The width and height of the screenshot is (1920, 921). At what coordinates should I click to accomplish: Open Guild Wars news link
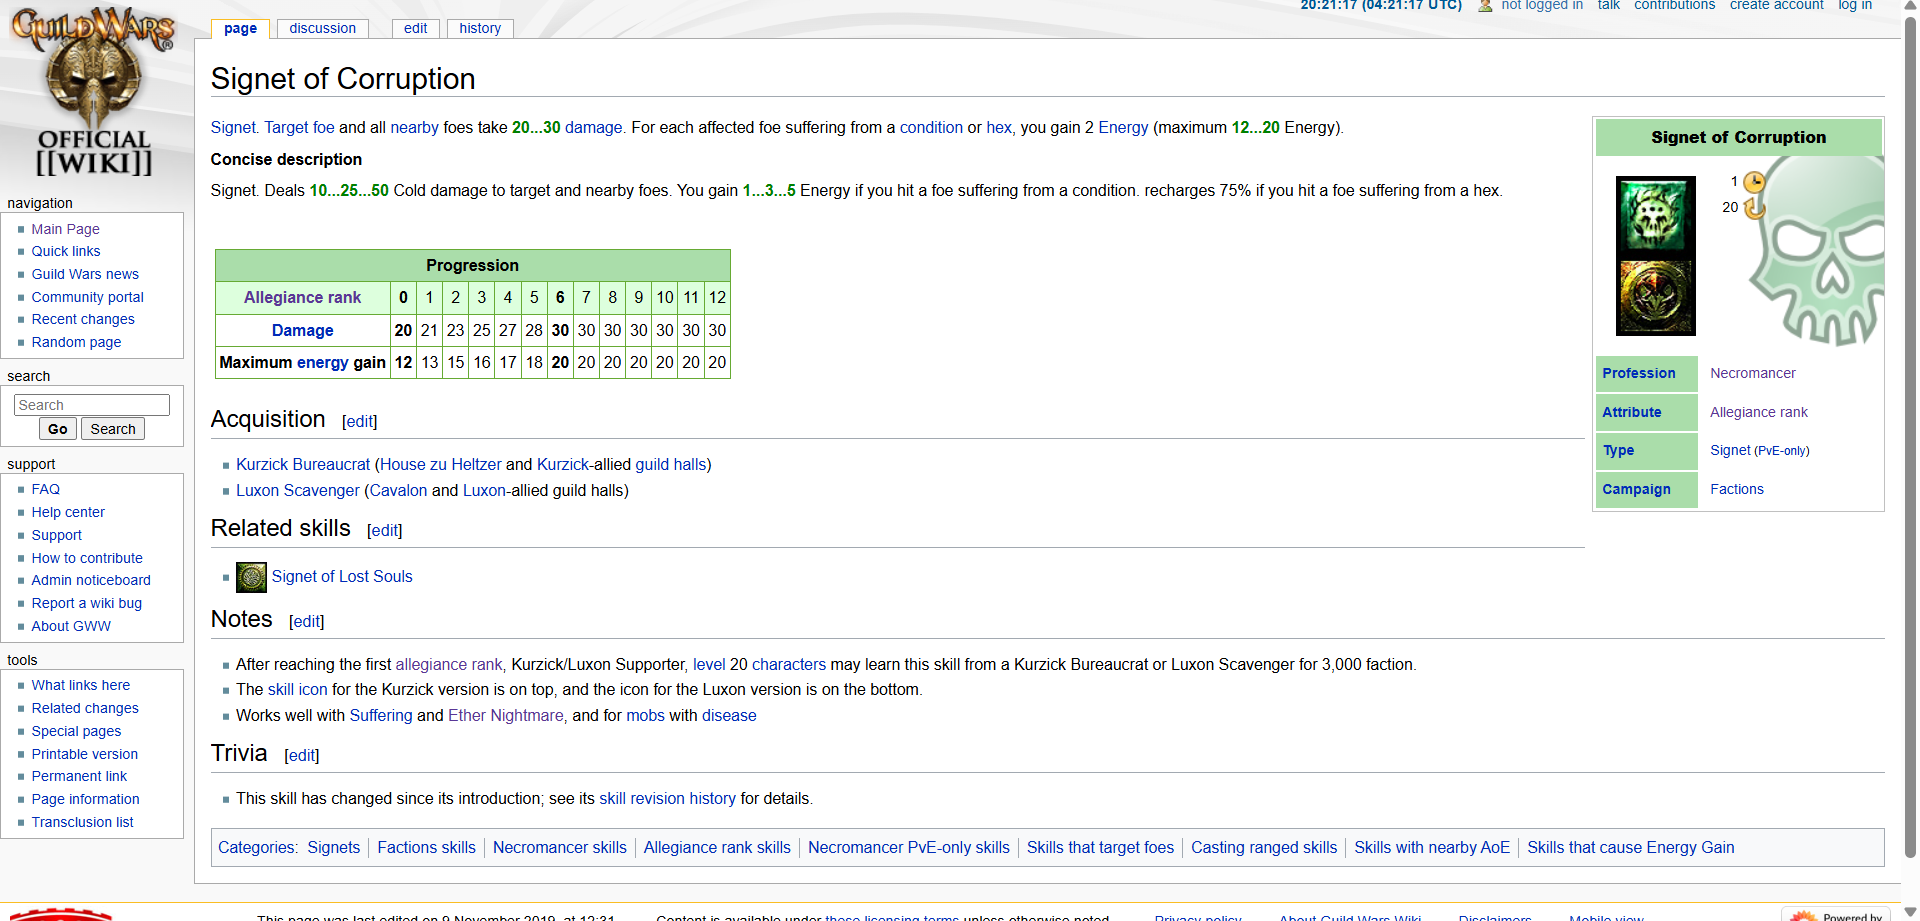85,274
